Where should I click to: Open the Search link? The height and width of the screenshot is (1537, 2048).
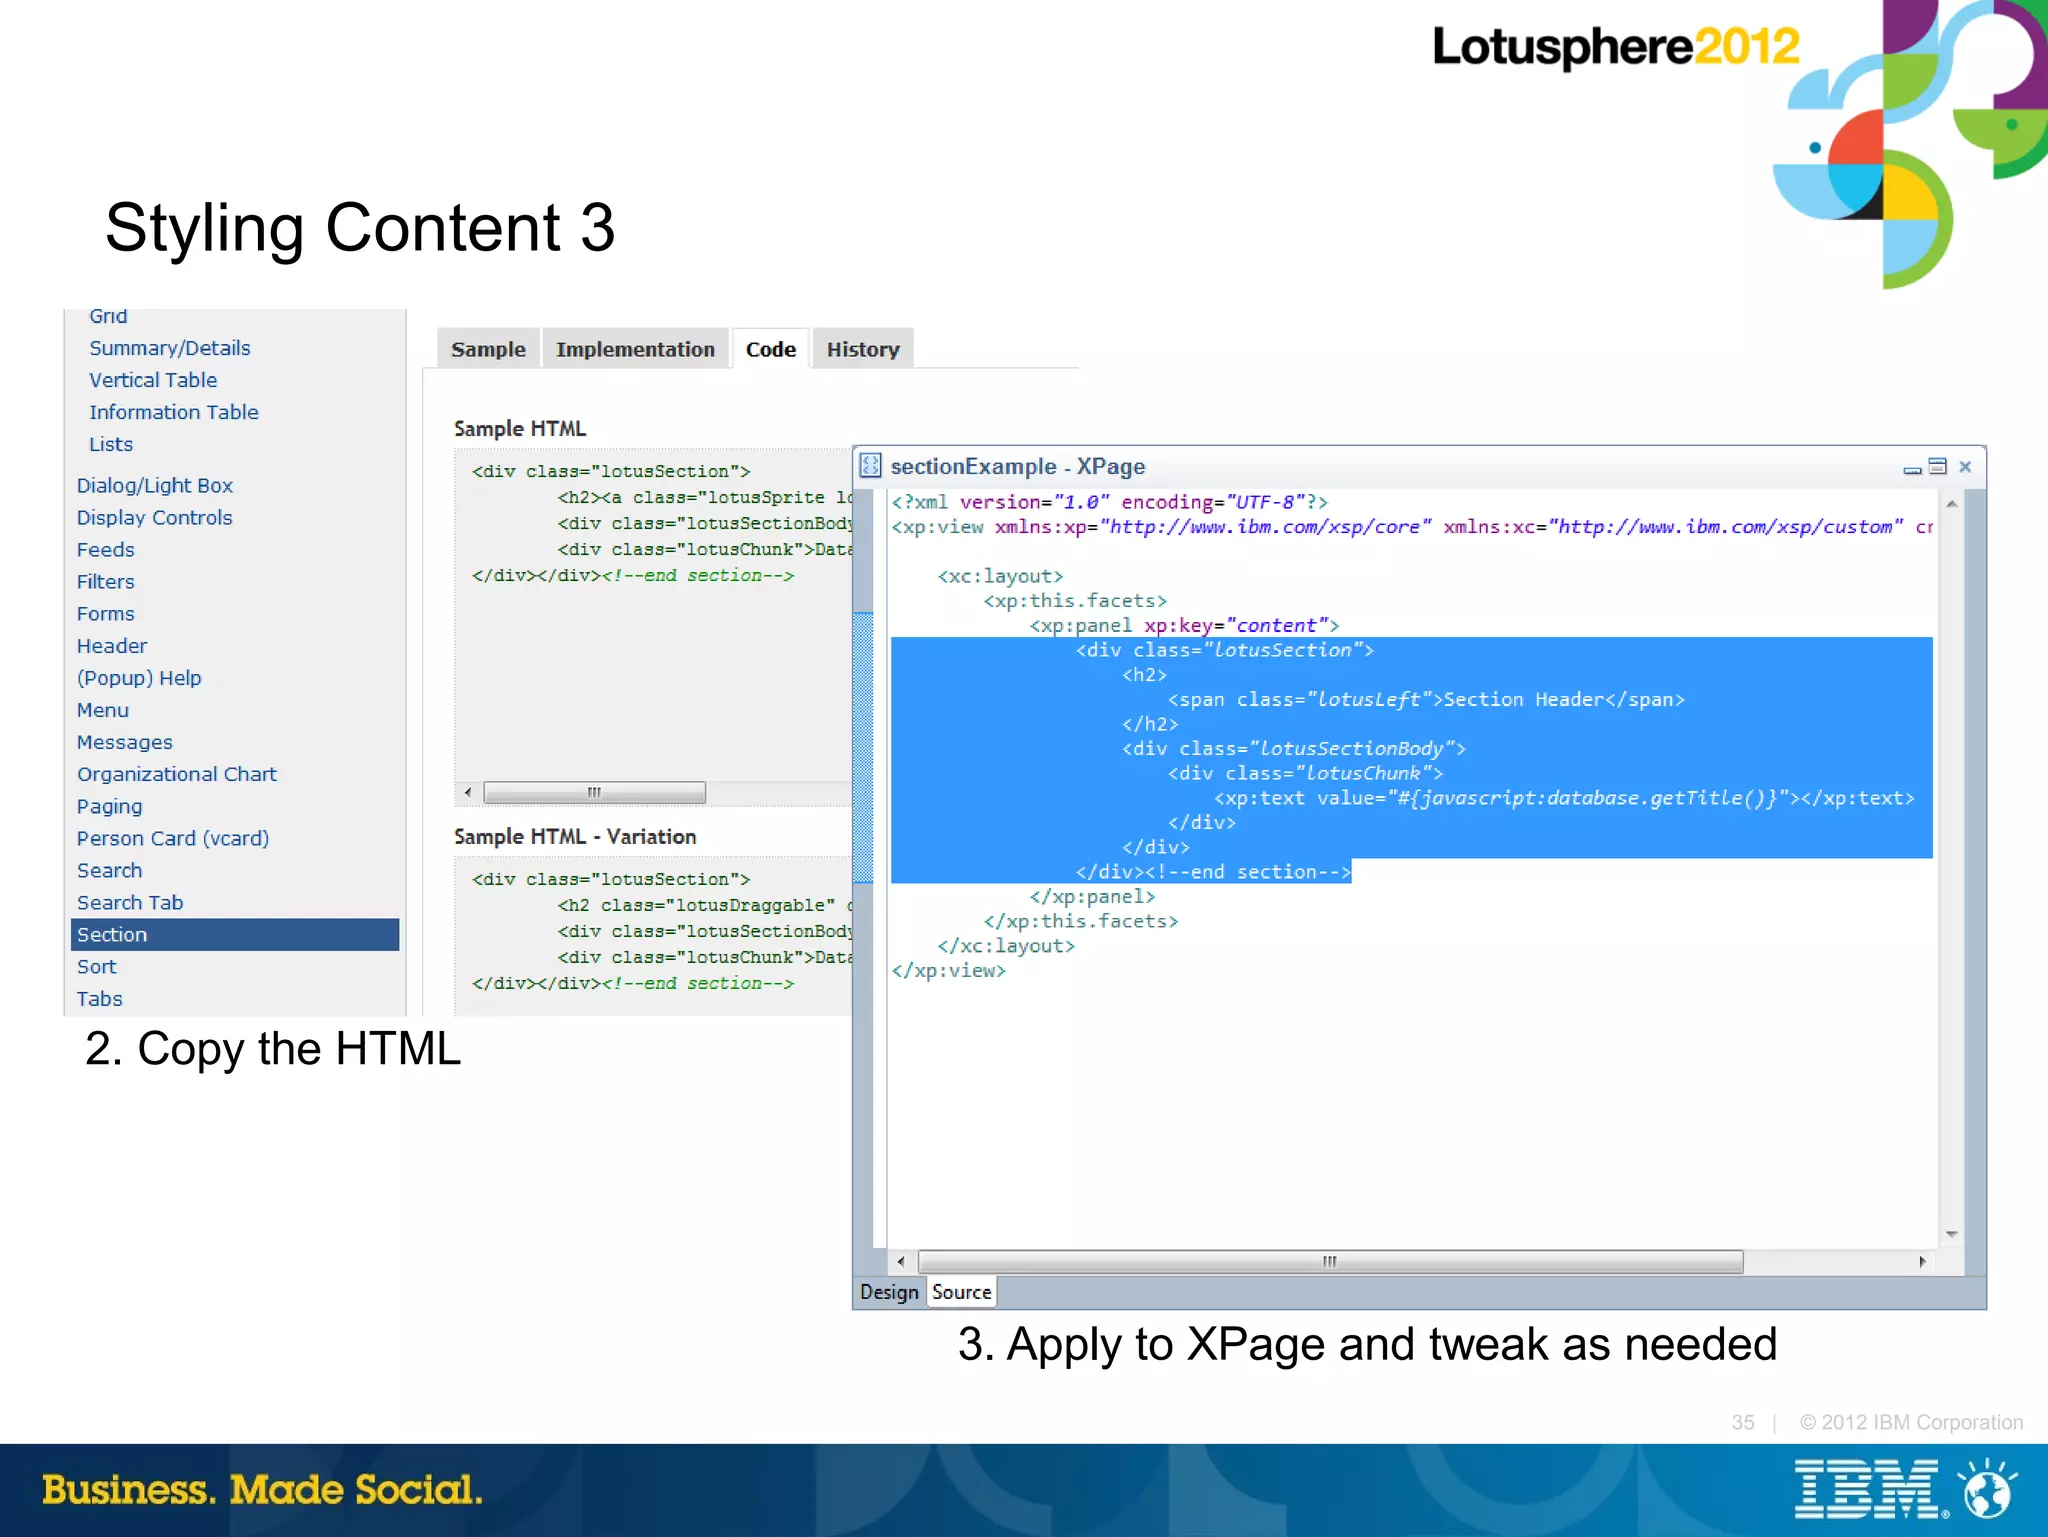coord(109,870)
